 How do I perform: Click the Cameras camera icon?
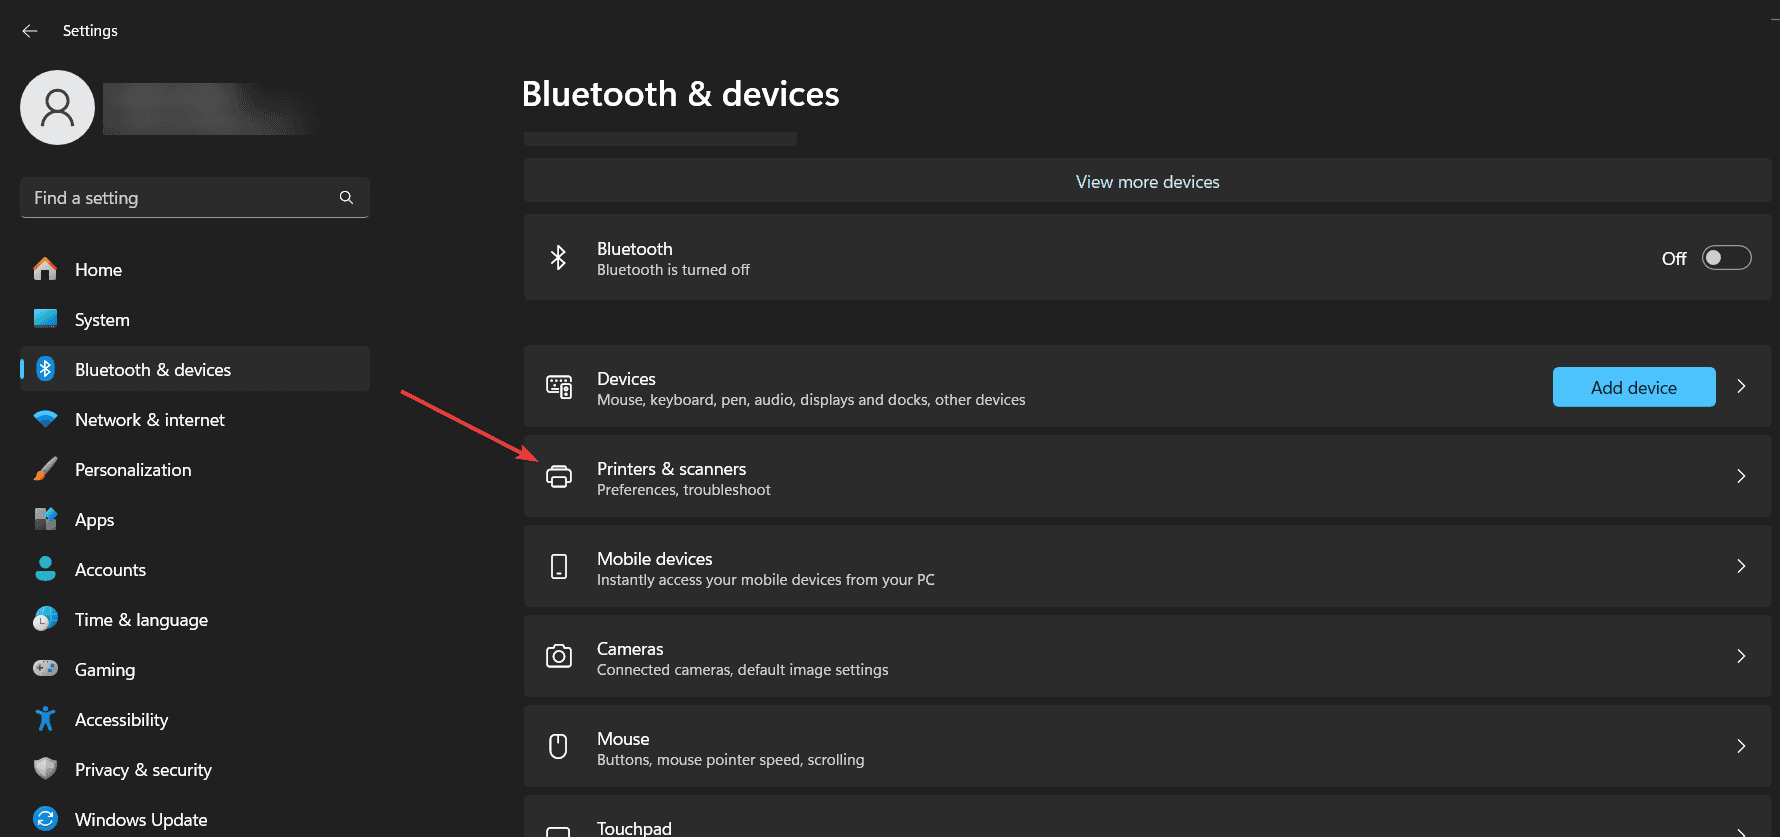tap(559, 656)
